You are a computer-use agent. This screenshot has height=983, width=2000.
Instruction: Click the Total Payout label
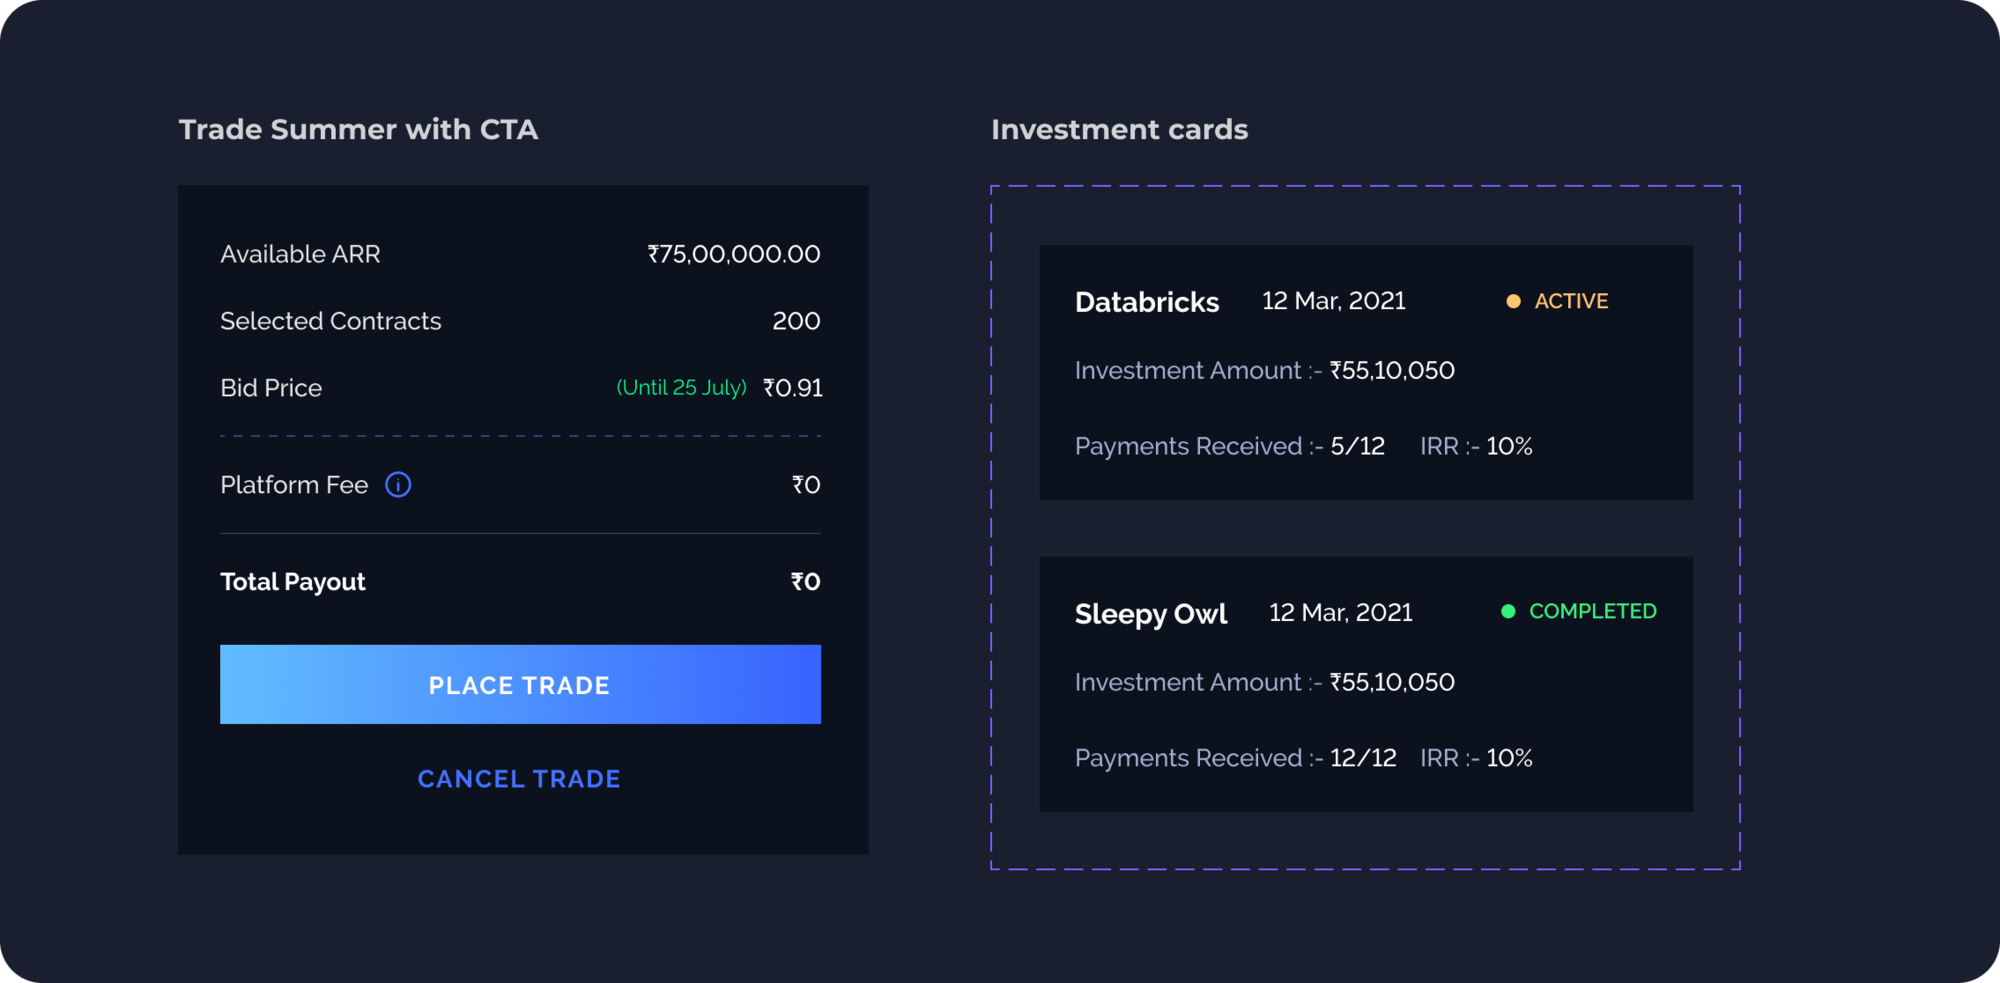coord(293,582)
